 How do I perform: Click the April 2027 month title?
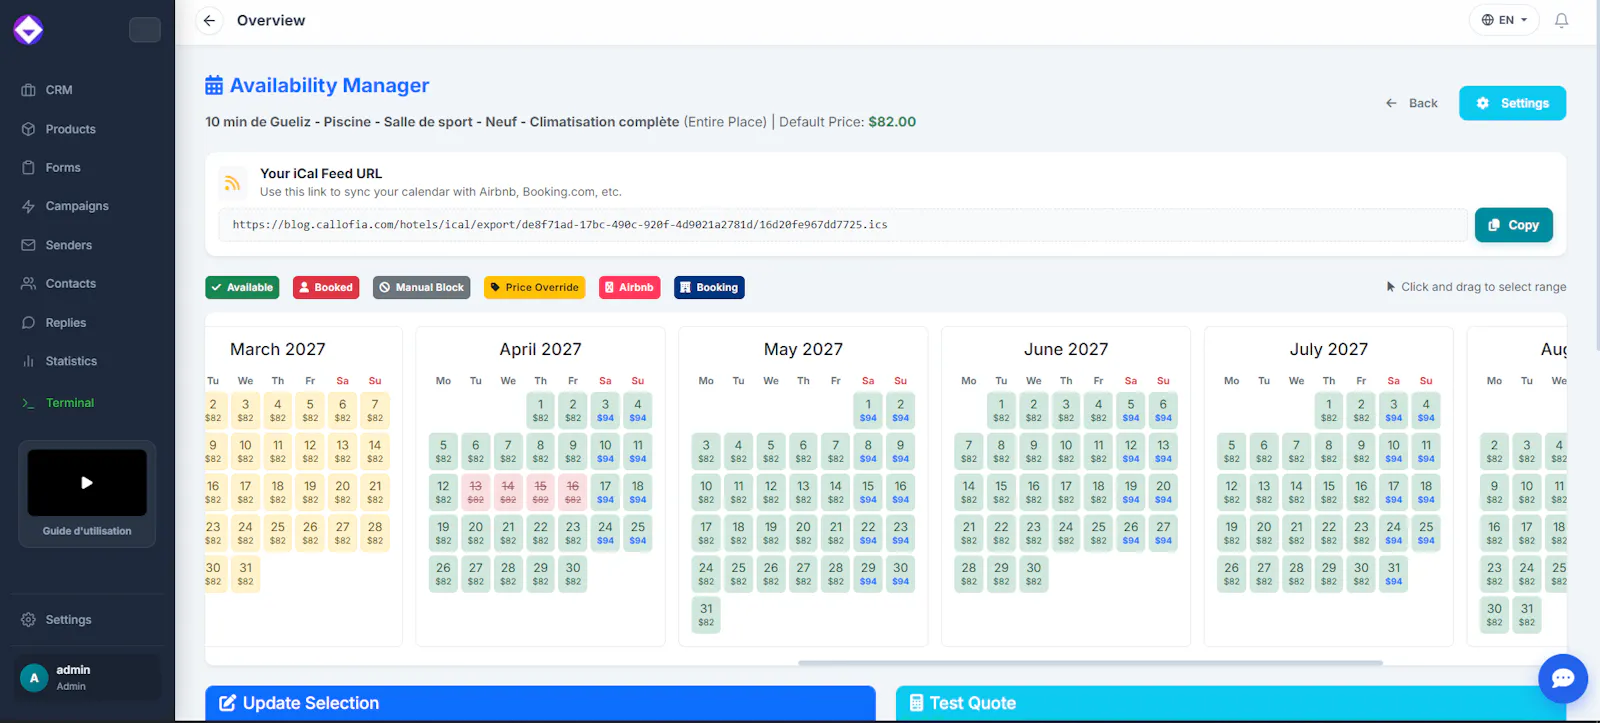(540, 349)
